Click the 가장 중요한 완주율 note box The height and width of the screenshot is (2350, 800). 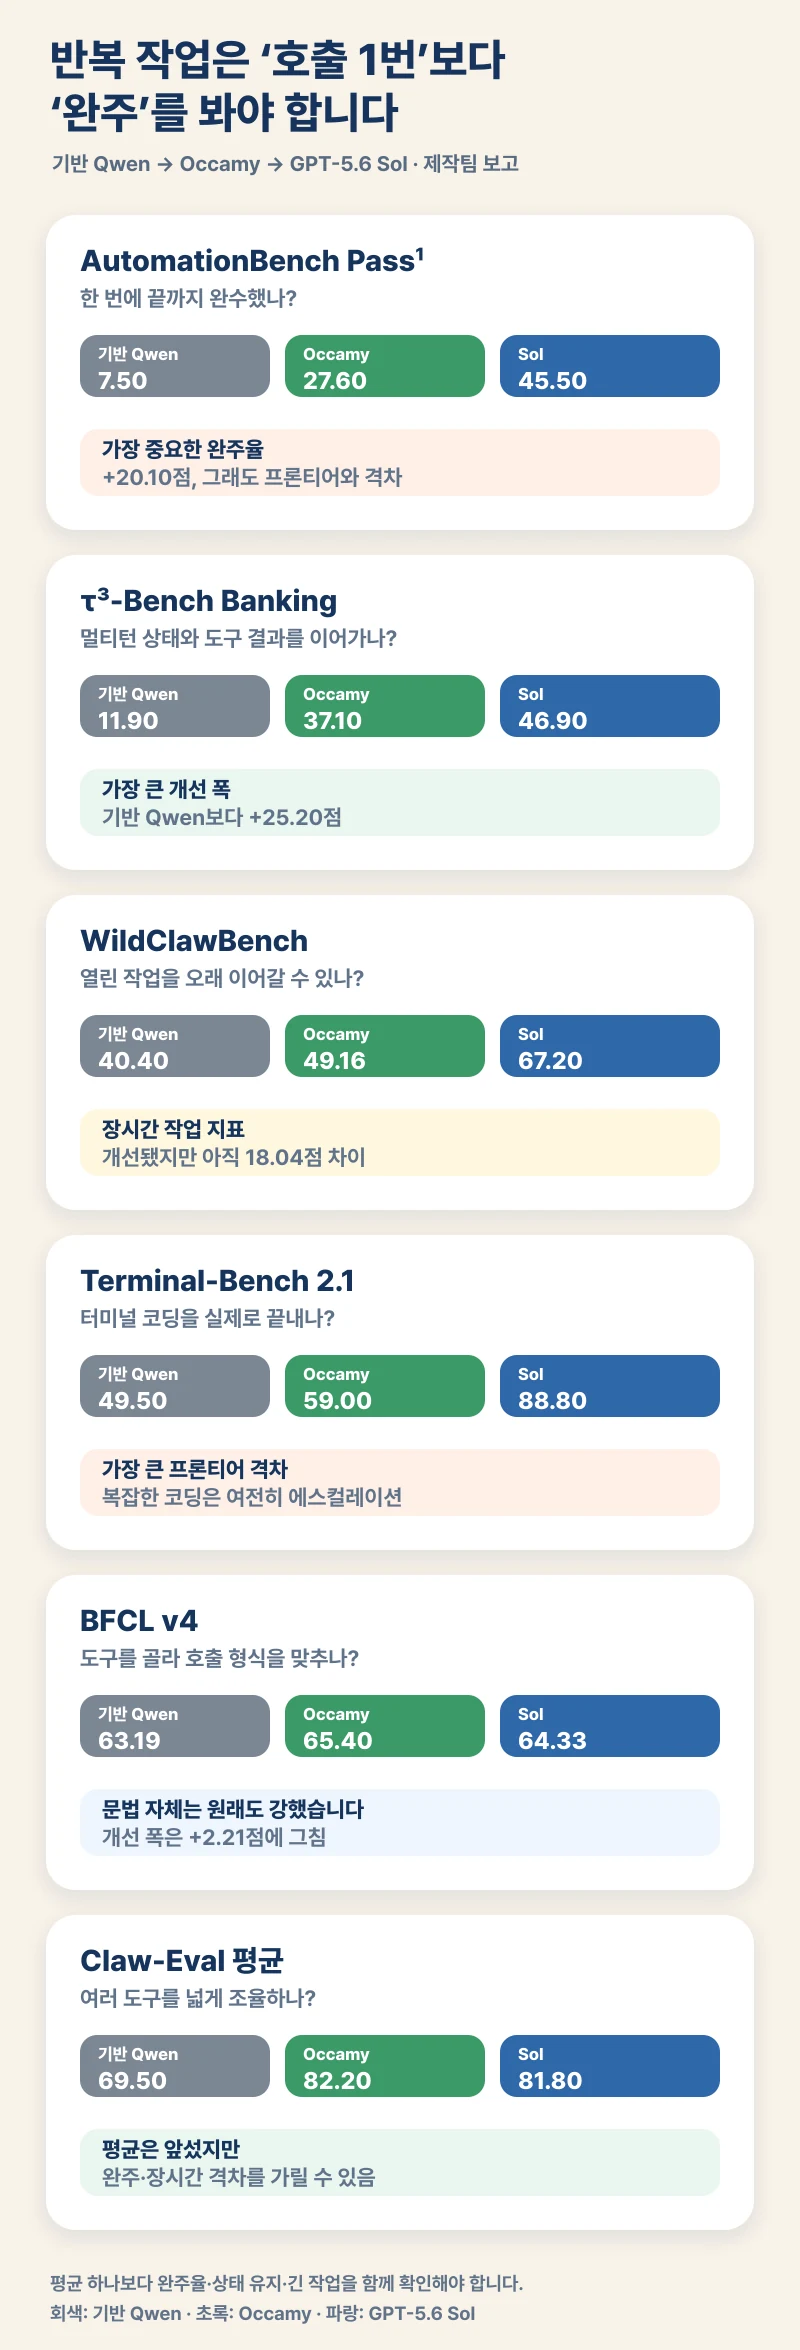[400, 463]
